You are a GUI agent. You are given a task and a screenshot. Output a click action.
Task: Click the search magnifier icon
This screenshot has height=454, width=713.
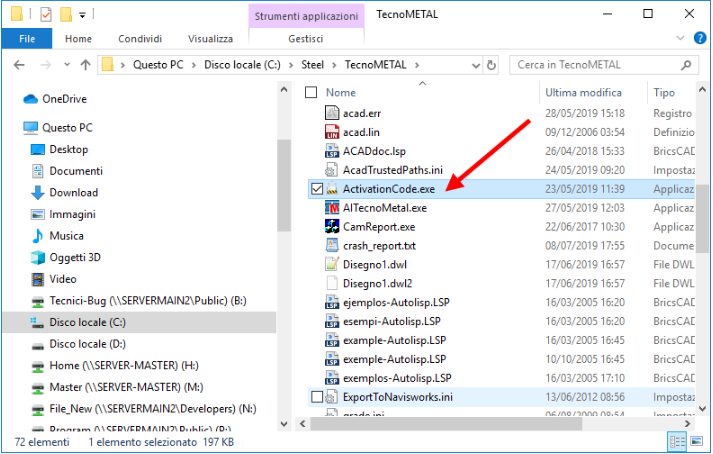[686, 65]
